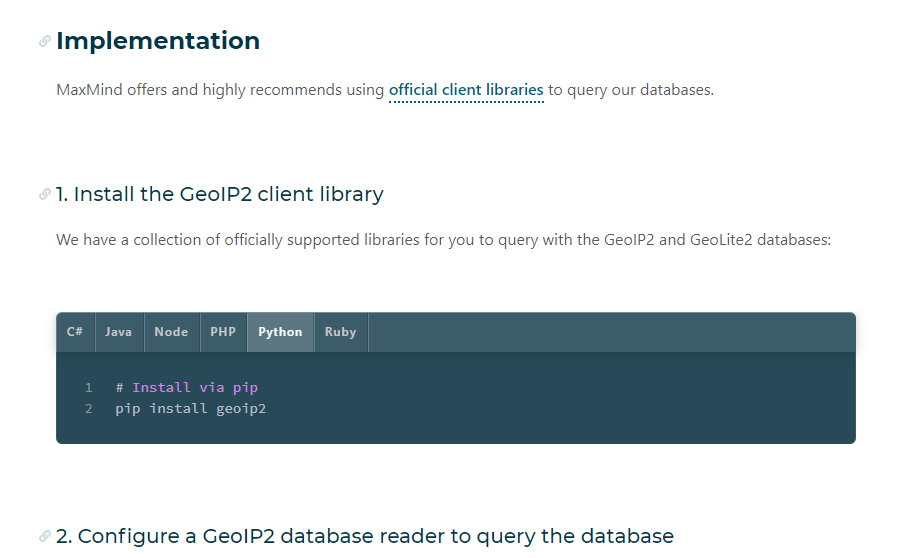Click line number 1 in the code block
This screenshot has height=558, width=921.
click(89, 387)
